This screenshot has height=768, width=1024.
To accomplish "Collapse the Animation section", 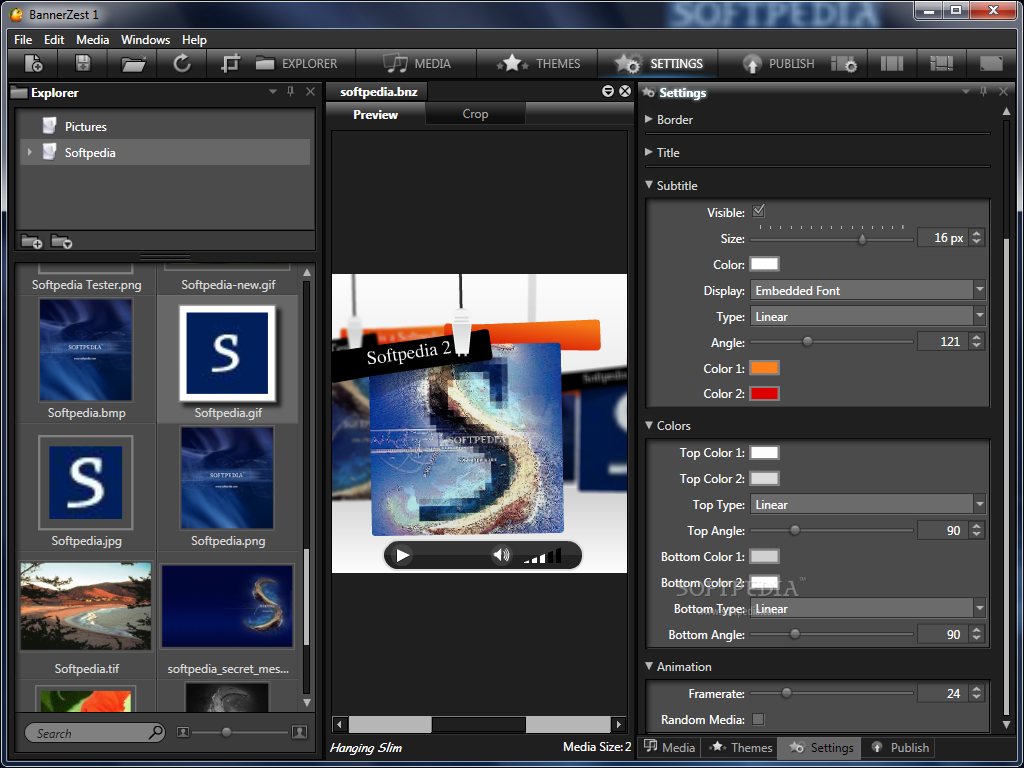I will point(649,665).
